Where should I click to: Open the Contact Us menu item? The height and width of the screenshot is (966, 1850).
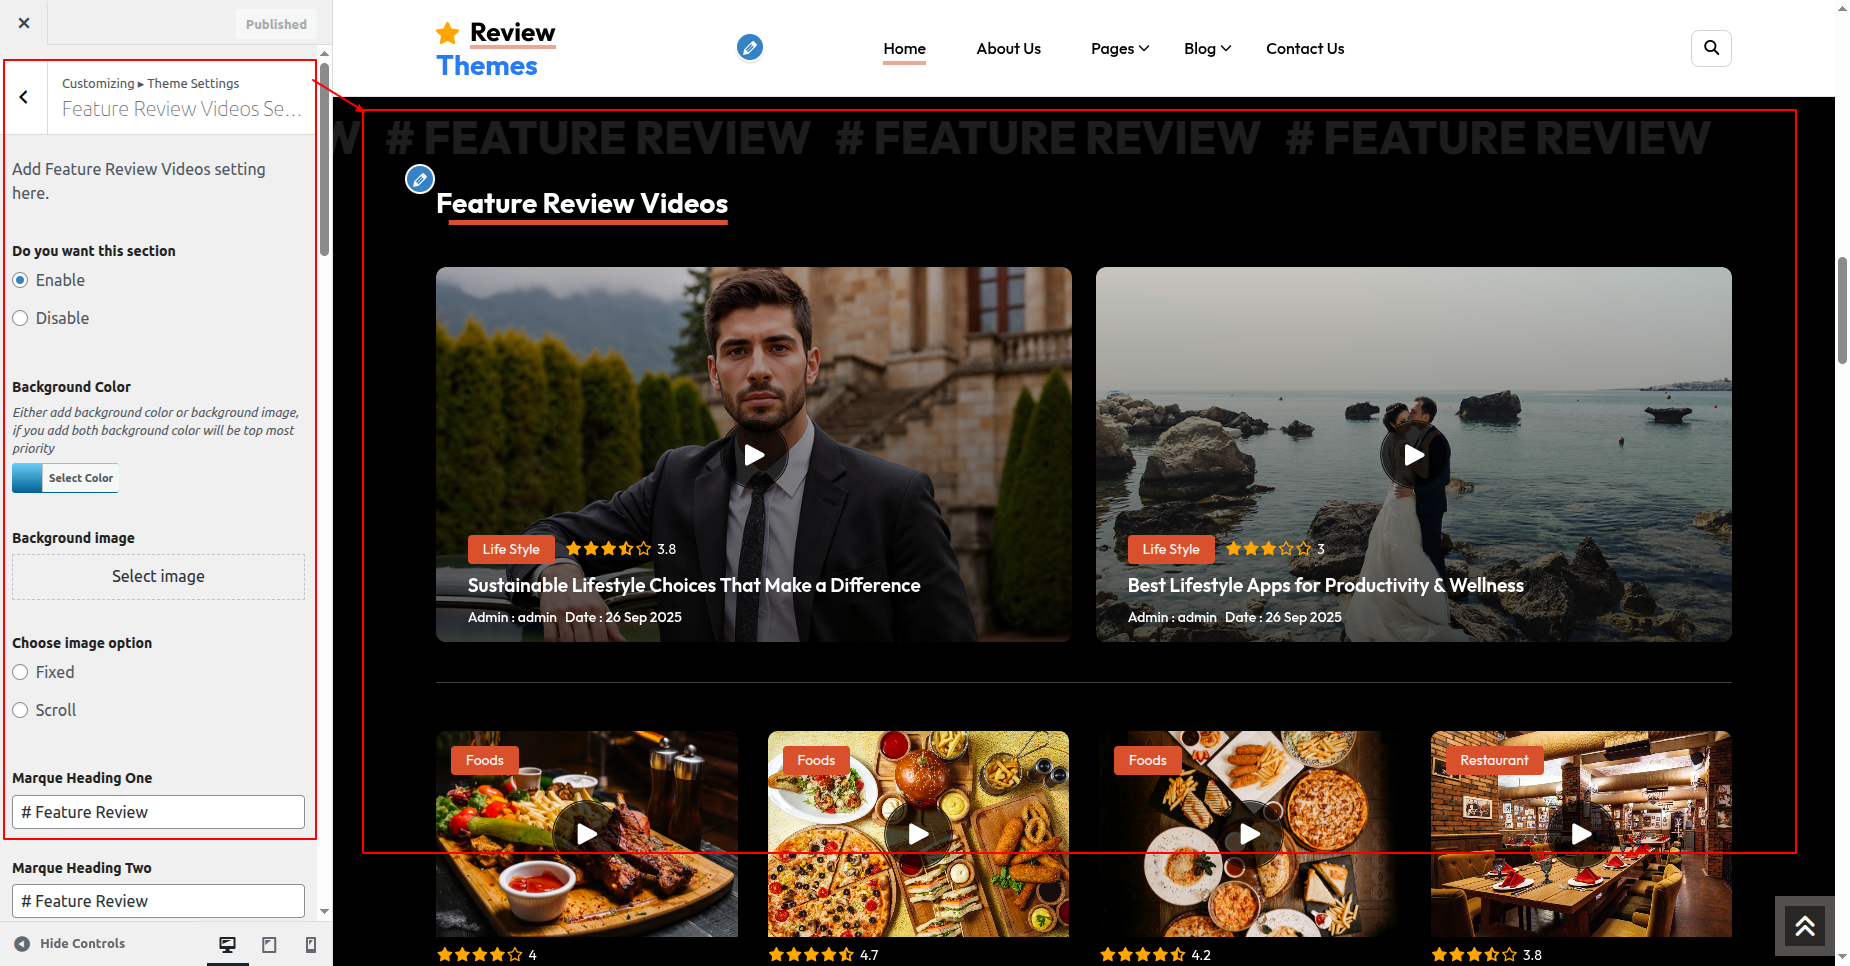pyautogui.click(x=1304, y=49)
